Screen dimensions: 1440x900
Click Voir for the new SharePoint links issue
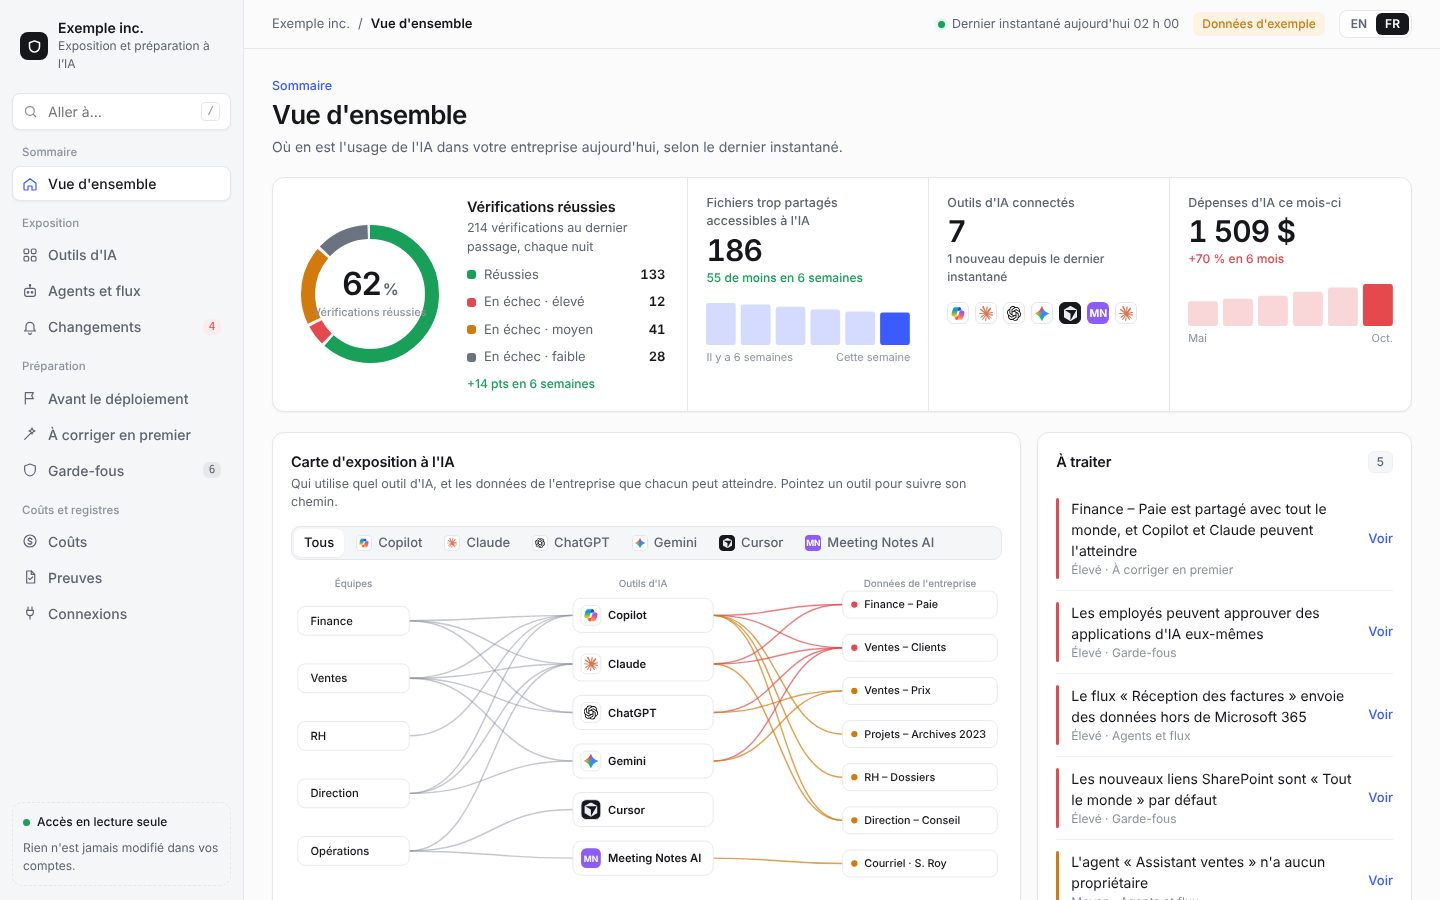coord(1380,797)
